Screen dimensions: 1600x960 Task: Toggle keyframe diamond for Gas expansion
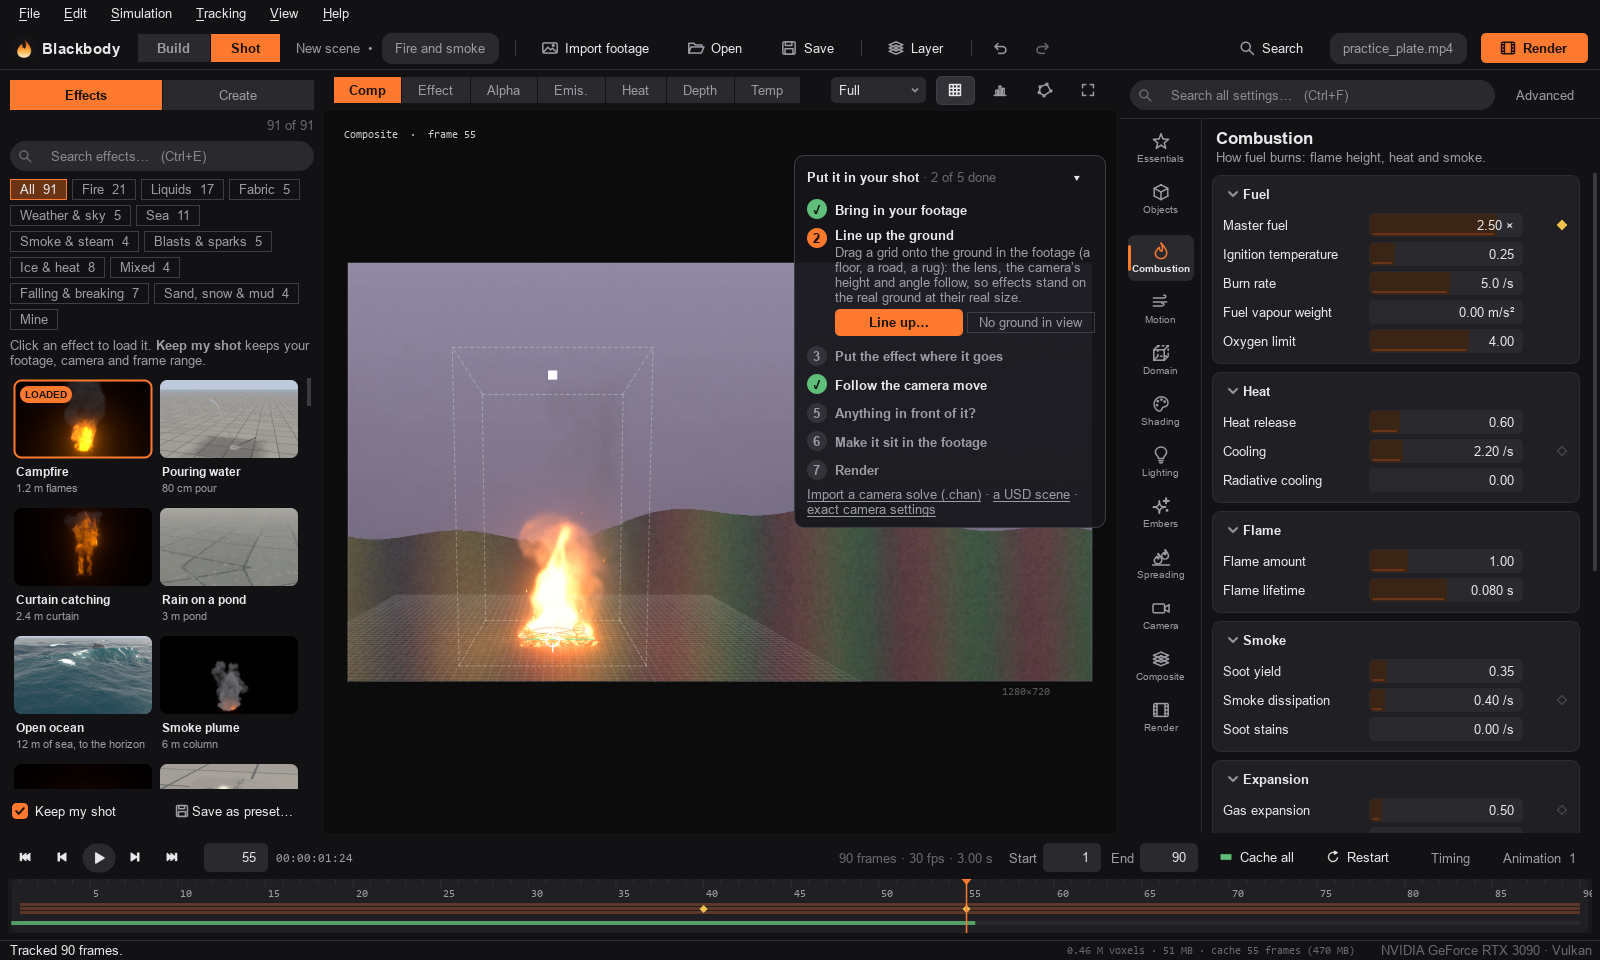pyautogui.click(x=1562, y=810)
